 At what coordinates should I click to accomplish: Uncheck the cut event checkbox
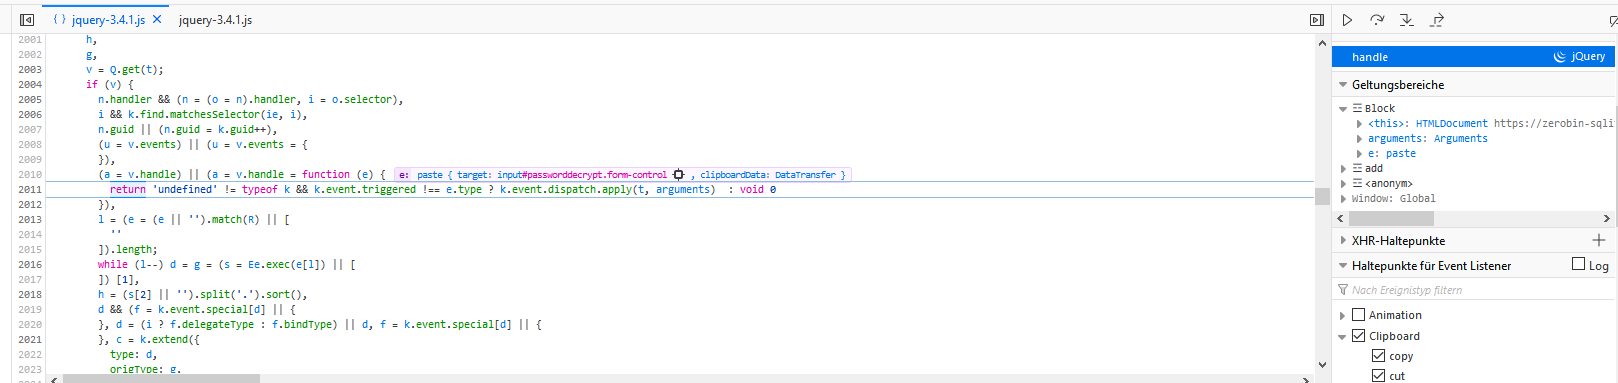[x=1378, y=376]
